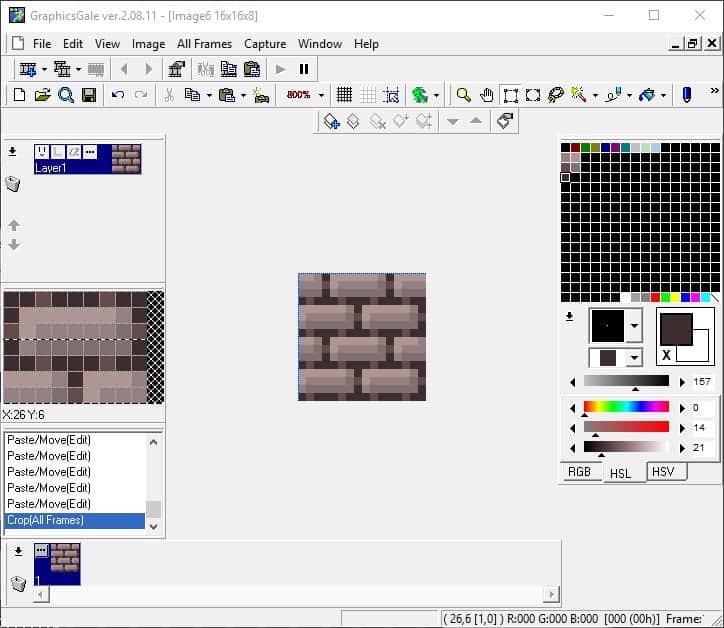Click the Paste clipboard icon
The height and width of the screenshot is (628, 724).
[227, 95]
